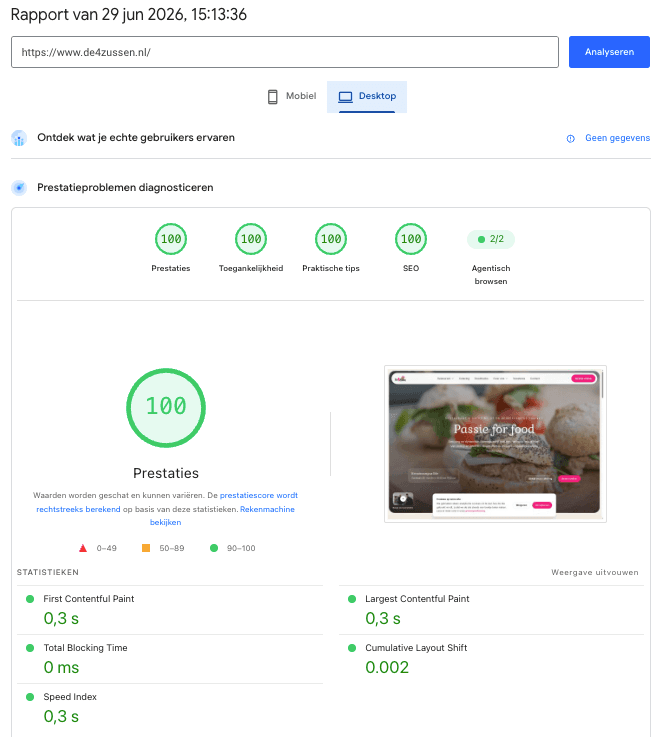Click the Largest Contentful Paint green dot

coord(352,599)
